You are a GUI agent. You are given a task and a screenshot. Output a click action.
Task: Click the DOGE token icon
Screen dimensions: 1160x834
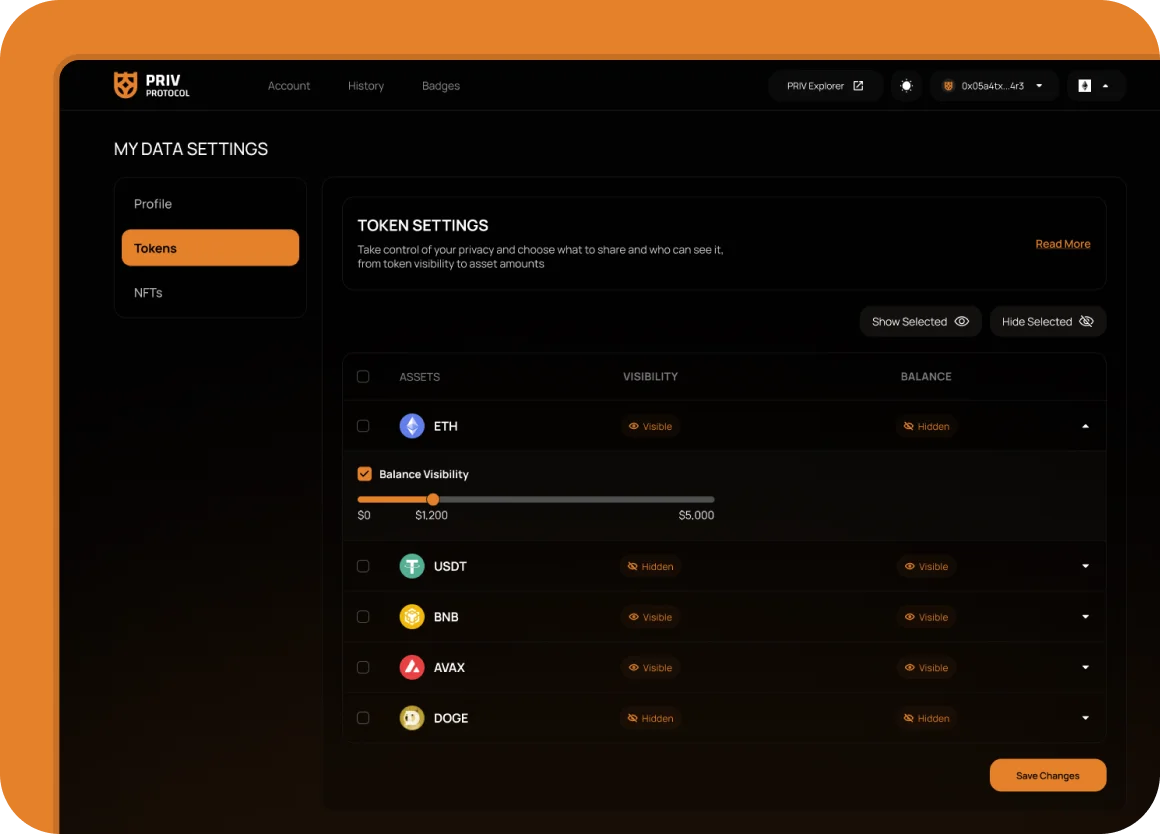click(412, 718)
